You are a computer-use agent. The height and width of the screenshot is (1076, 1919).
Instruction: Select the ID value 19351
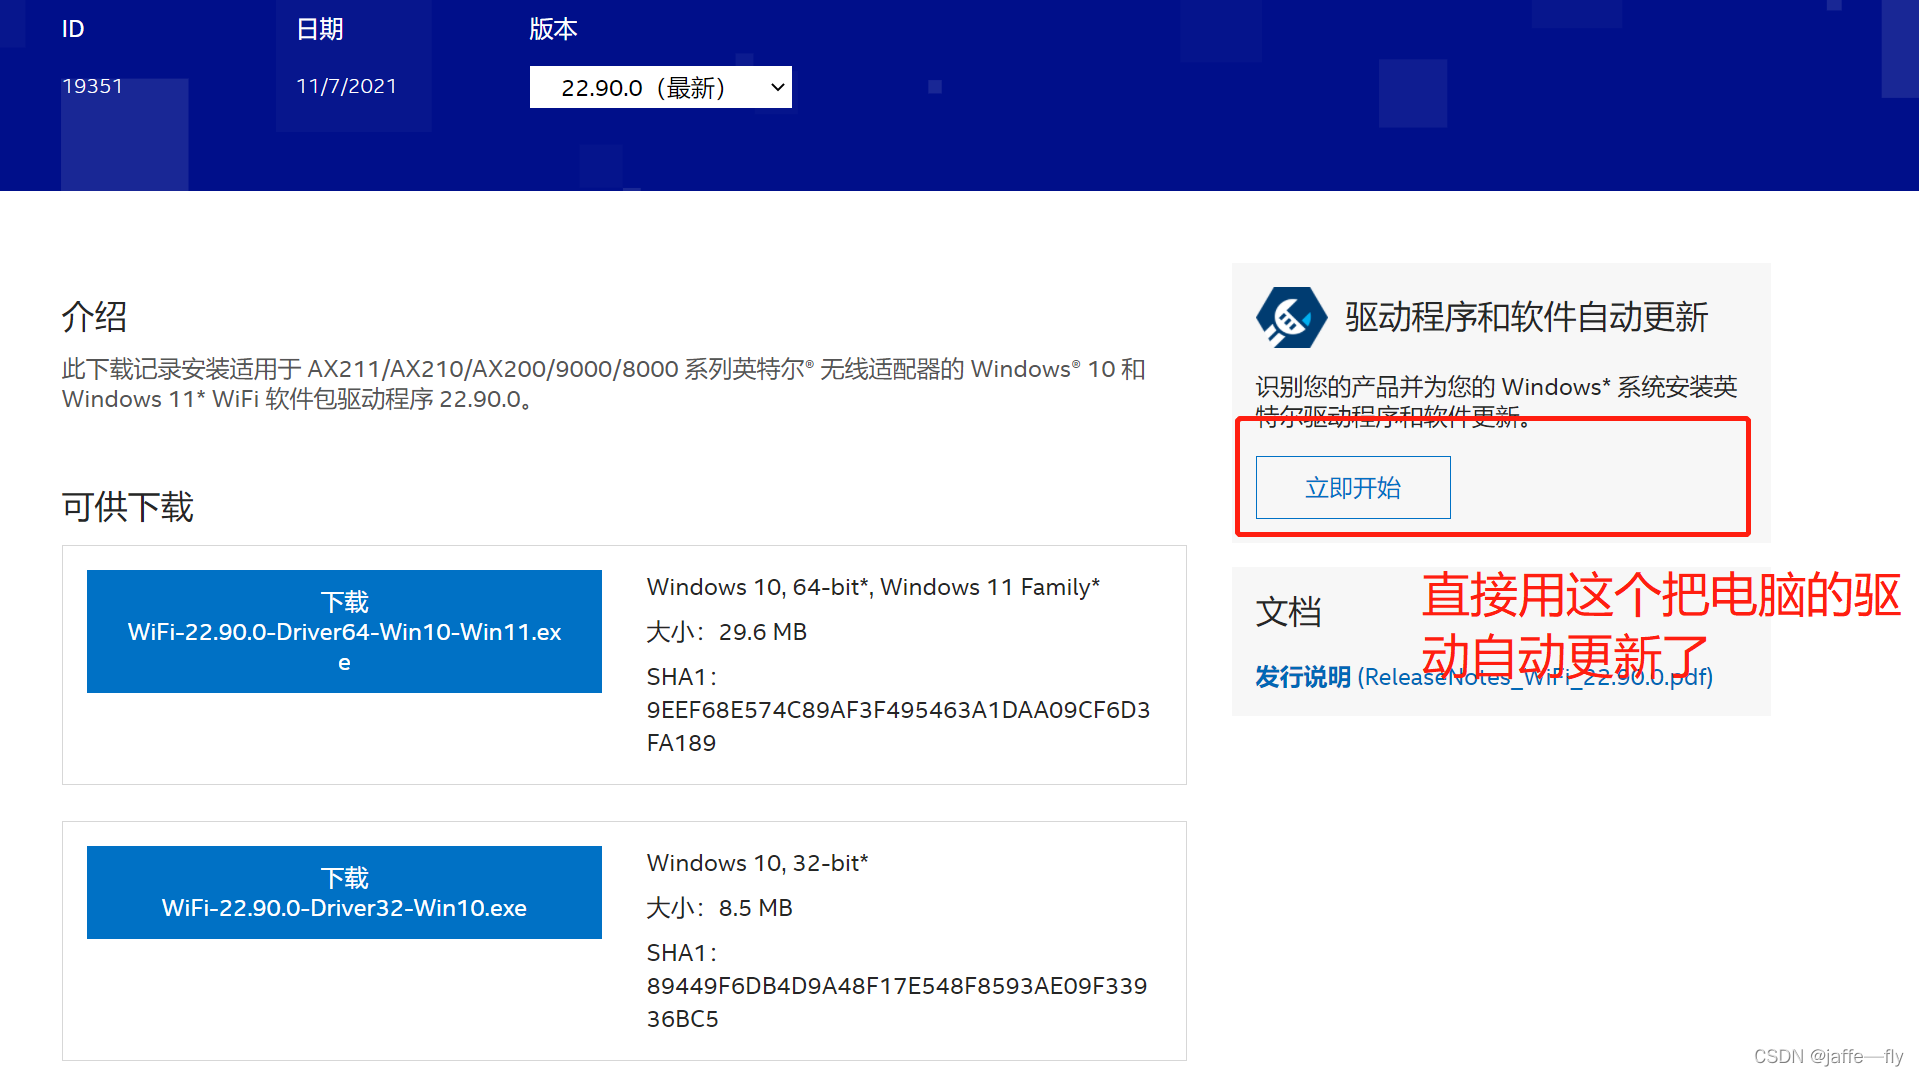click(92, 86)
